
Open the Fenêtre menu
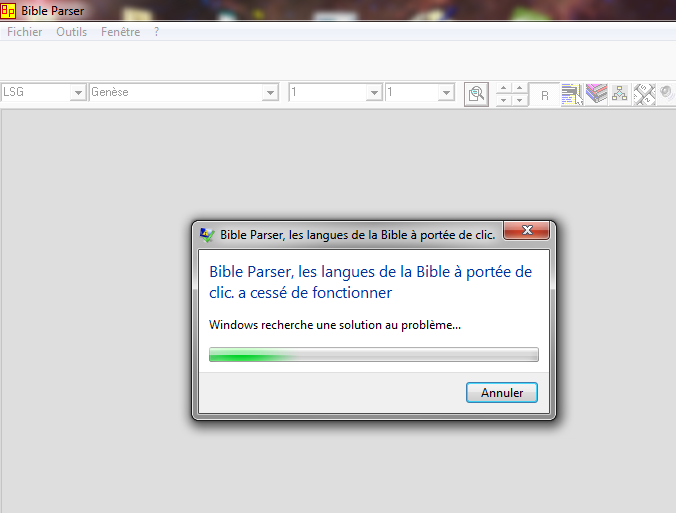121,32
